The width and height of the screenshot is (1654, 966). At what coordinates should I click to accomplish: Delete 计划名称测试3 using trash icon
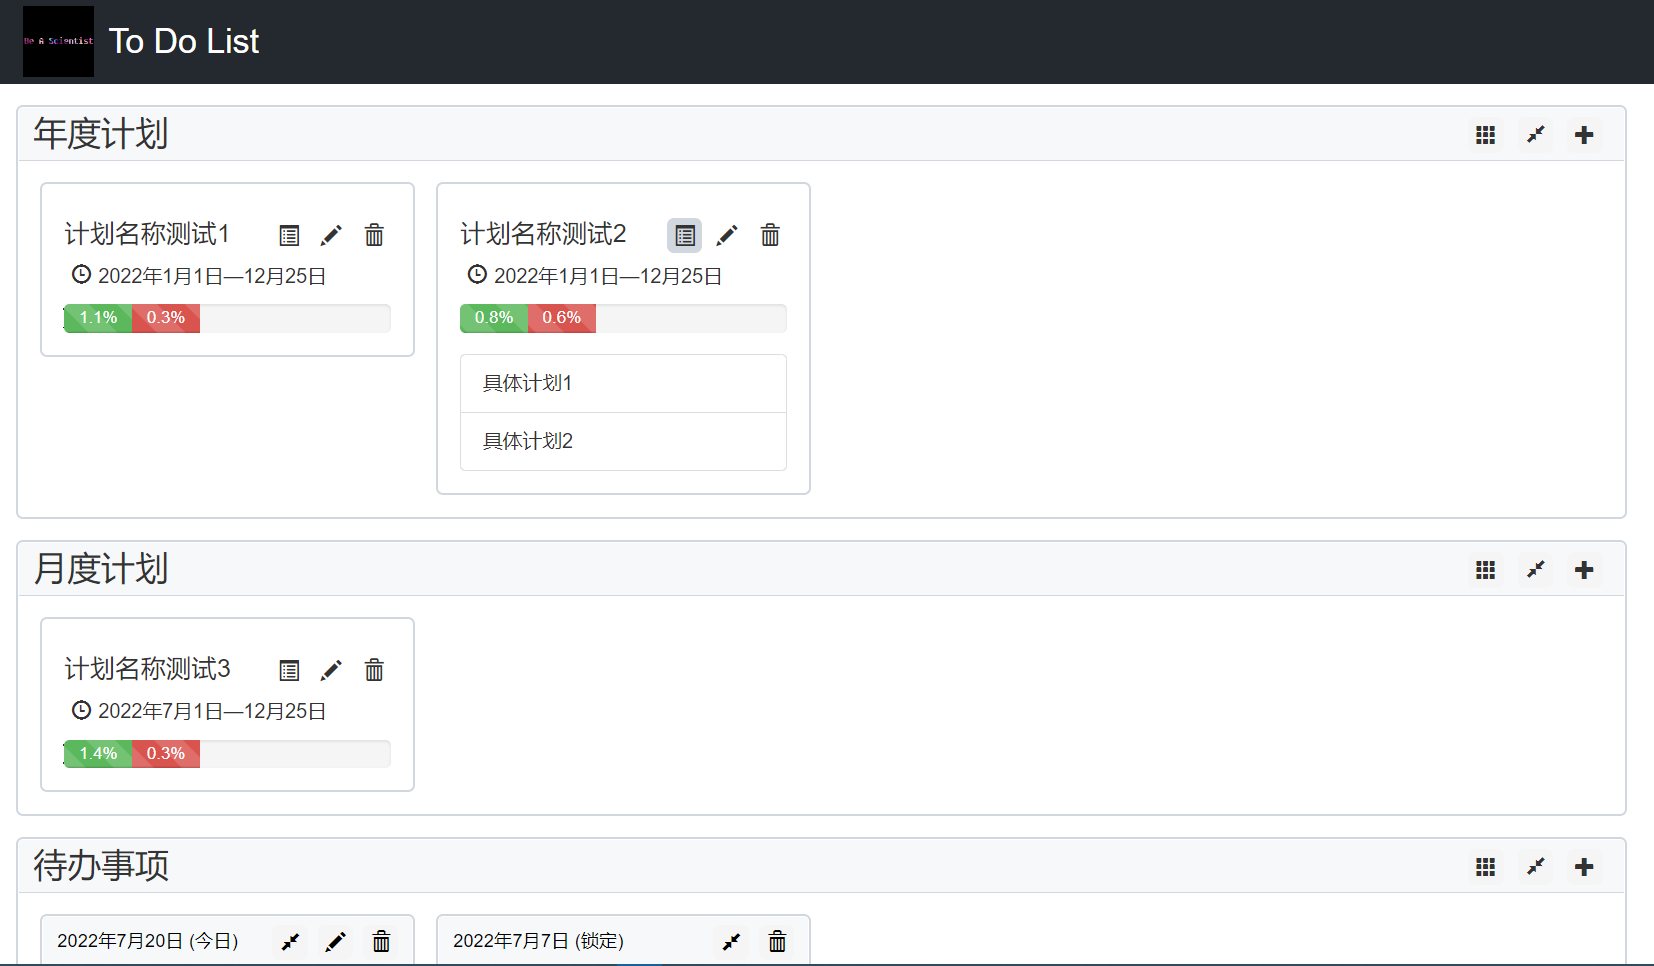tap(374, 671)
